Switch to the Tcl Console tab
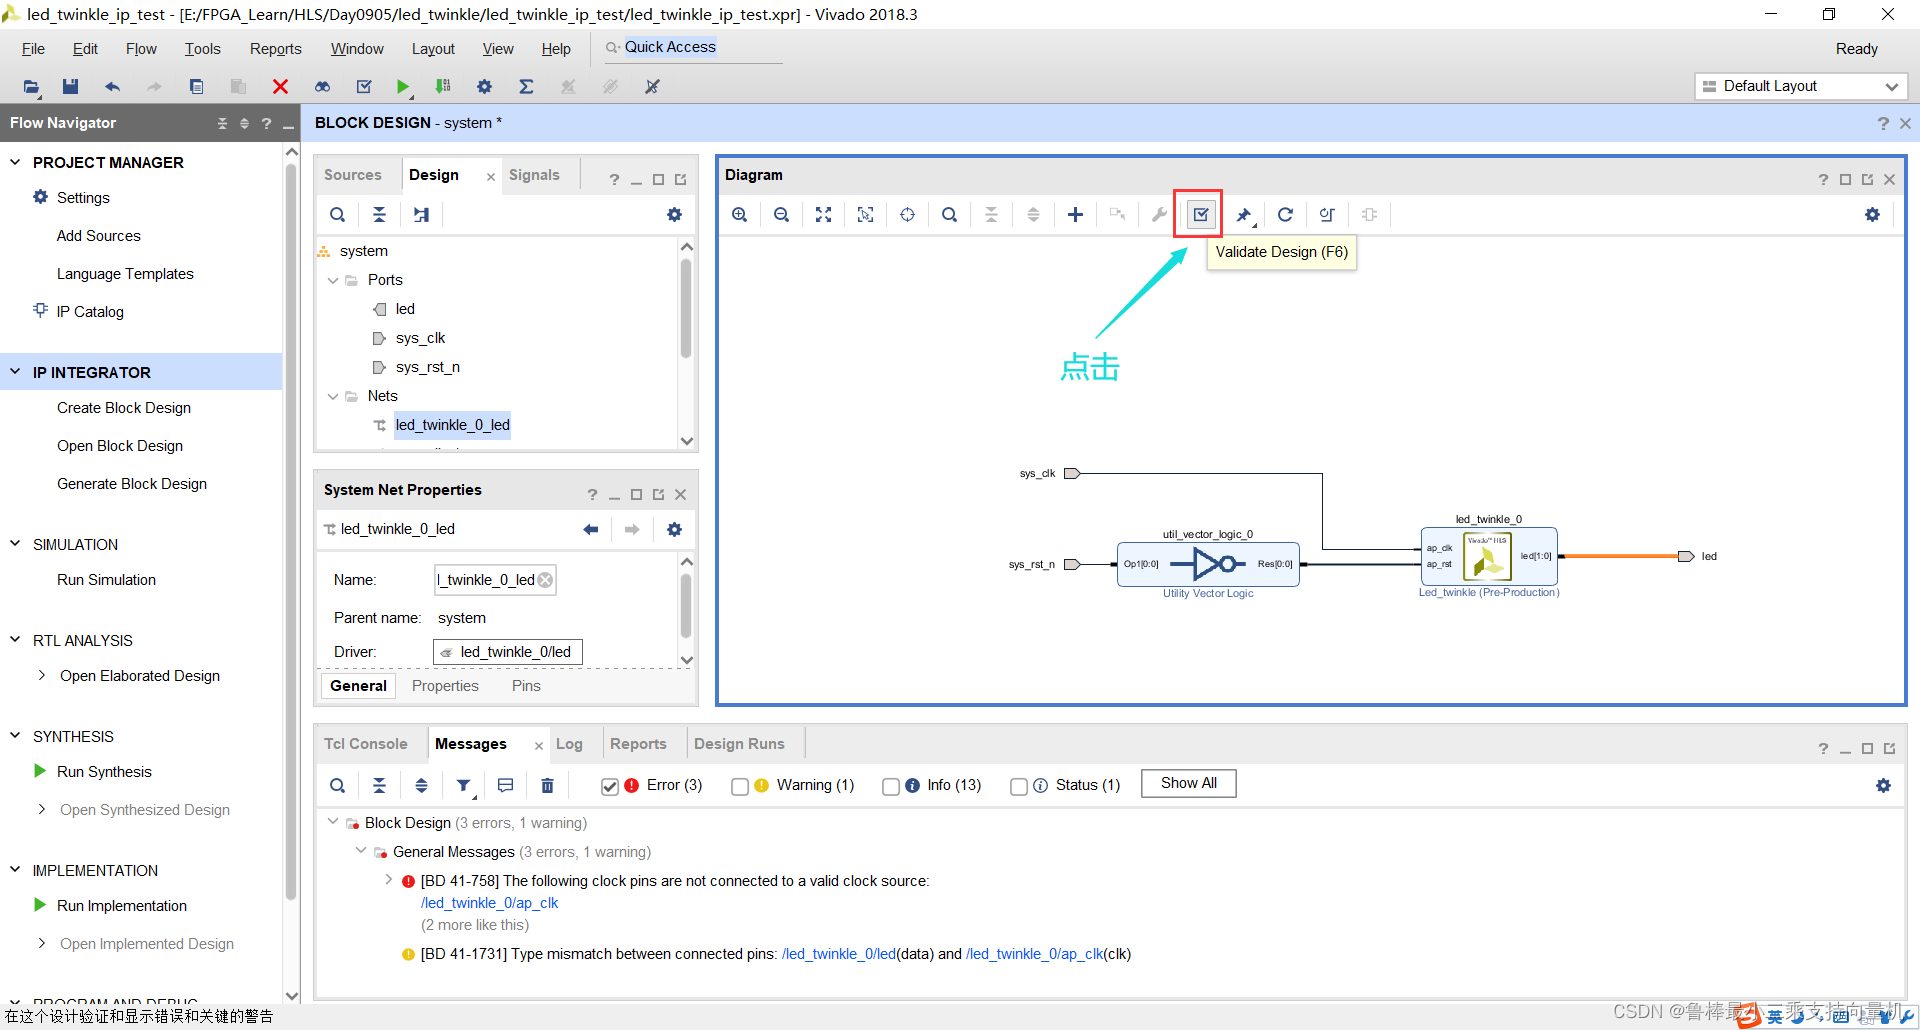This screenshot has width=1920, height=1030. 365,744
